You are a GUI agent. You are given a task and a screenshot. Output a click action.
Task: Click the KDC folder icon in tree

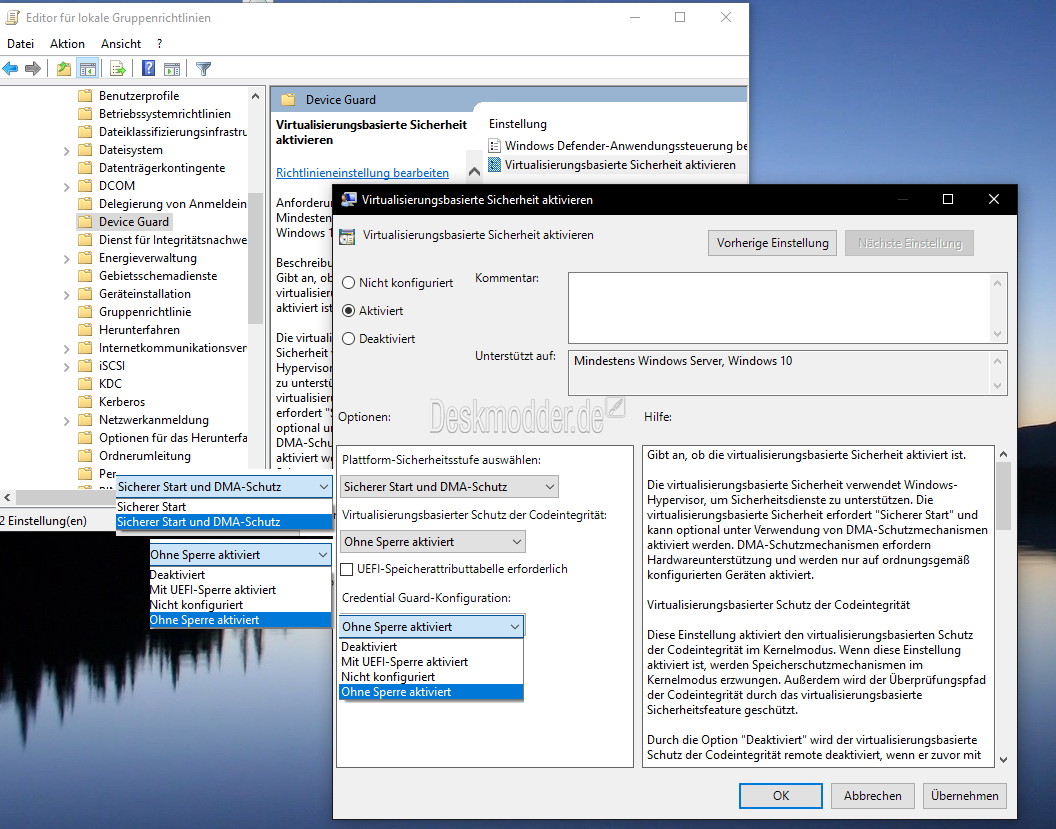[85, 383]
